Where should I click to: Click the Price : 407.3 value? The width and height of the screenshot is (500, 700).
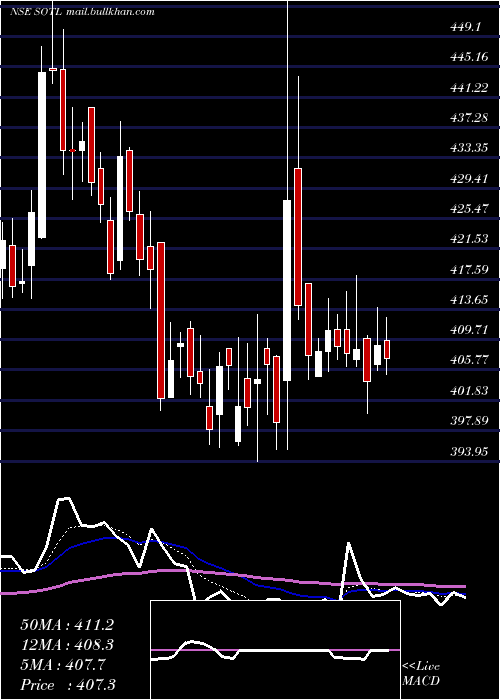click(68, 685)
